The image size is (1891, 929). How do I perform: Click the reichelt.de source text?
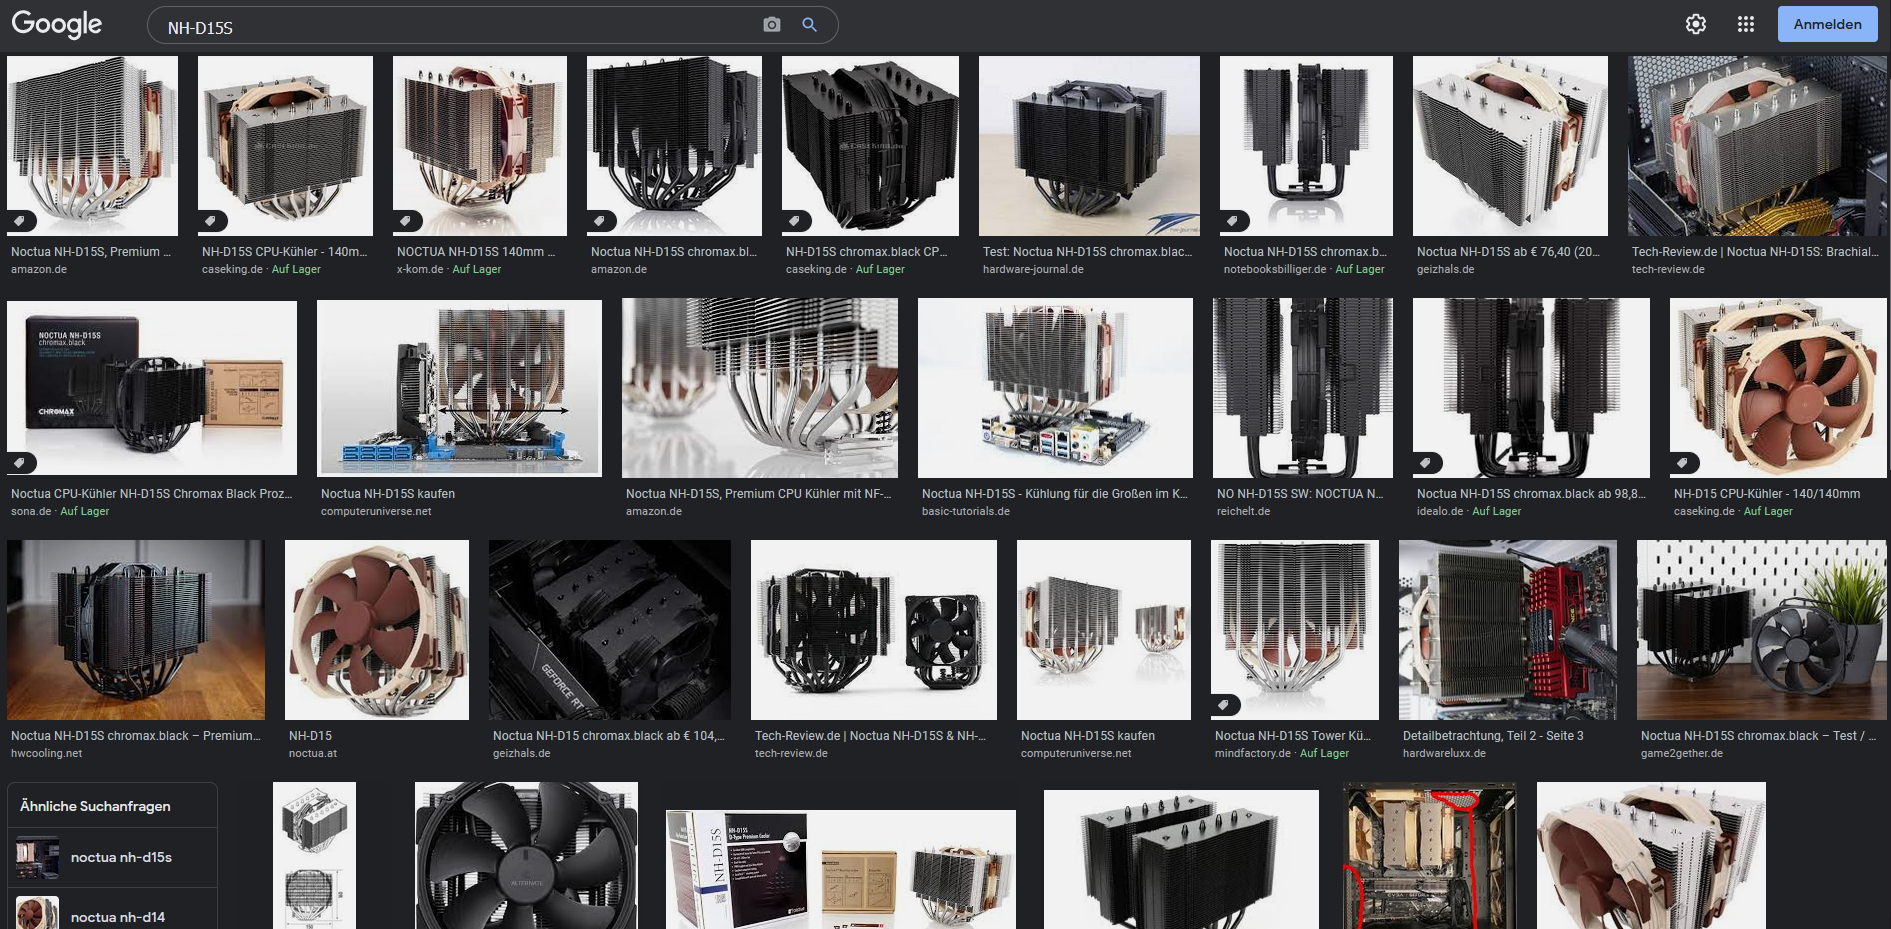[x=1243, y=512]
